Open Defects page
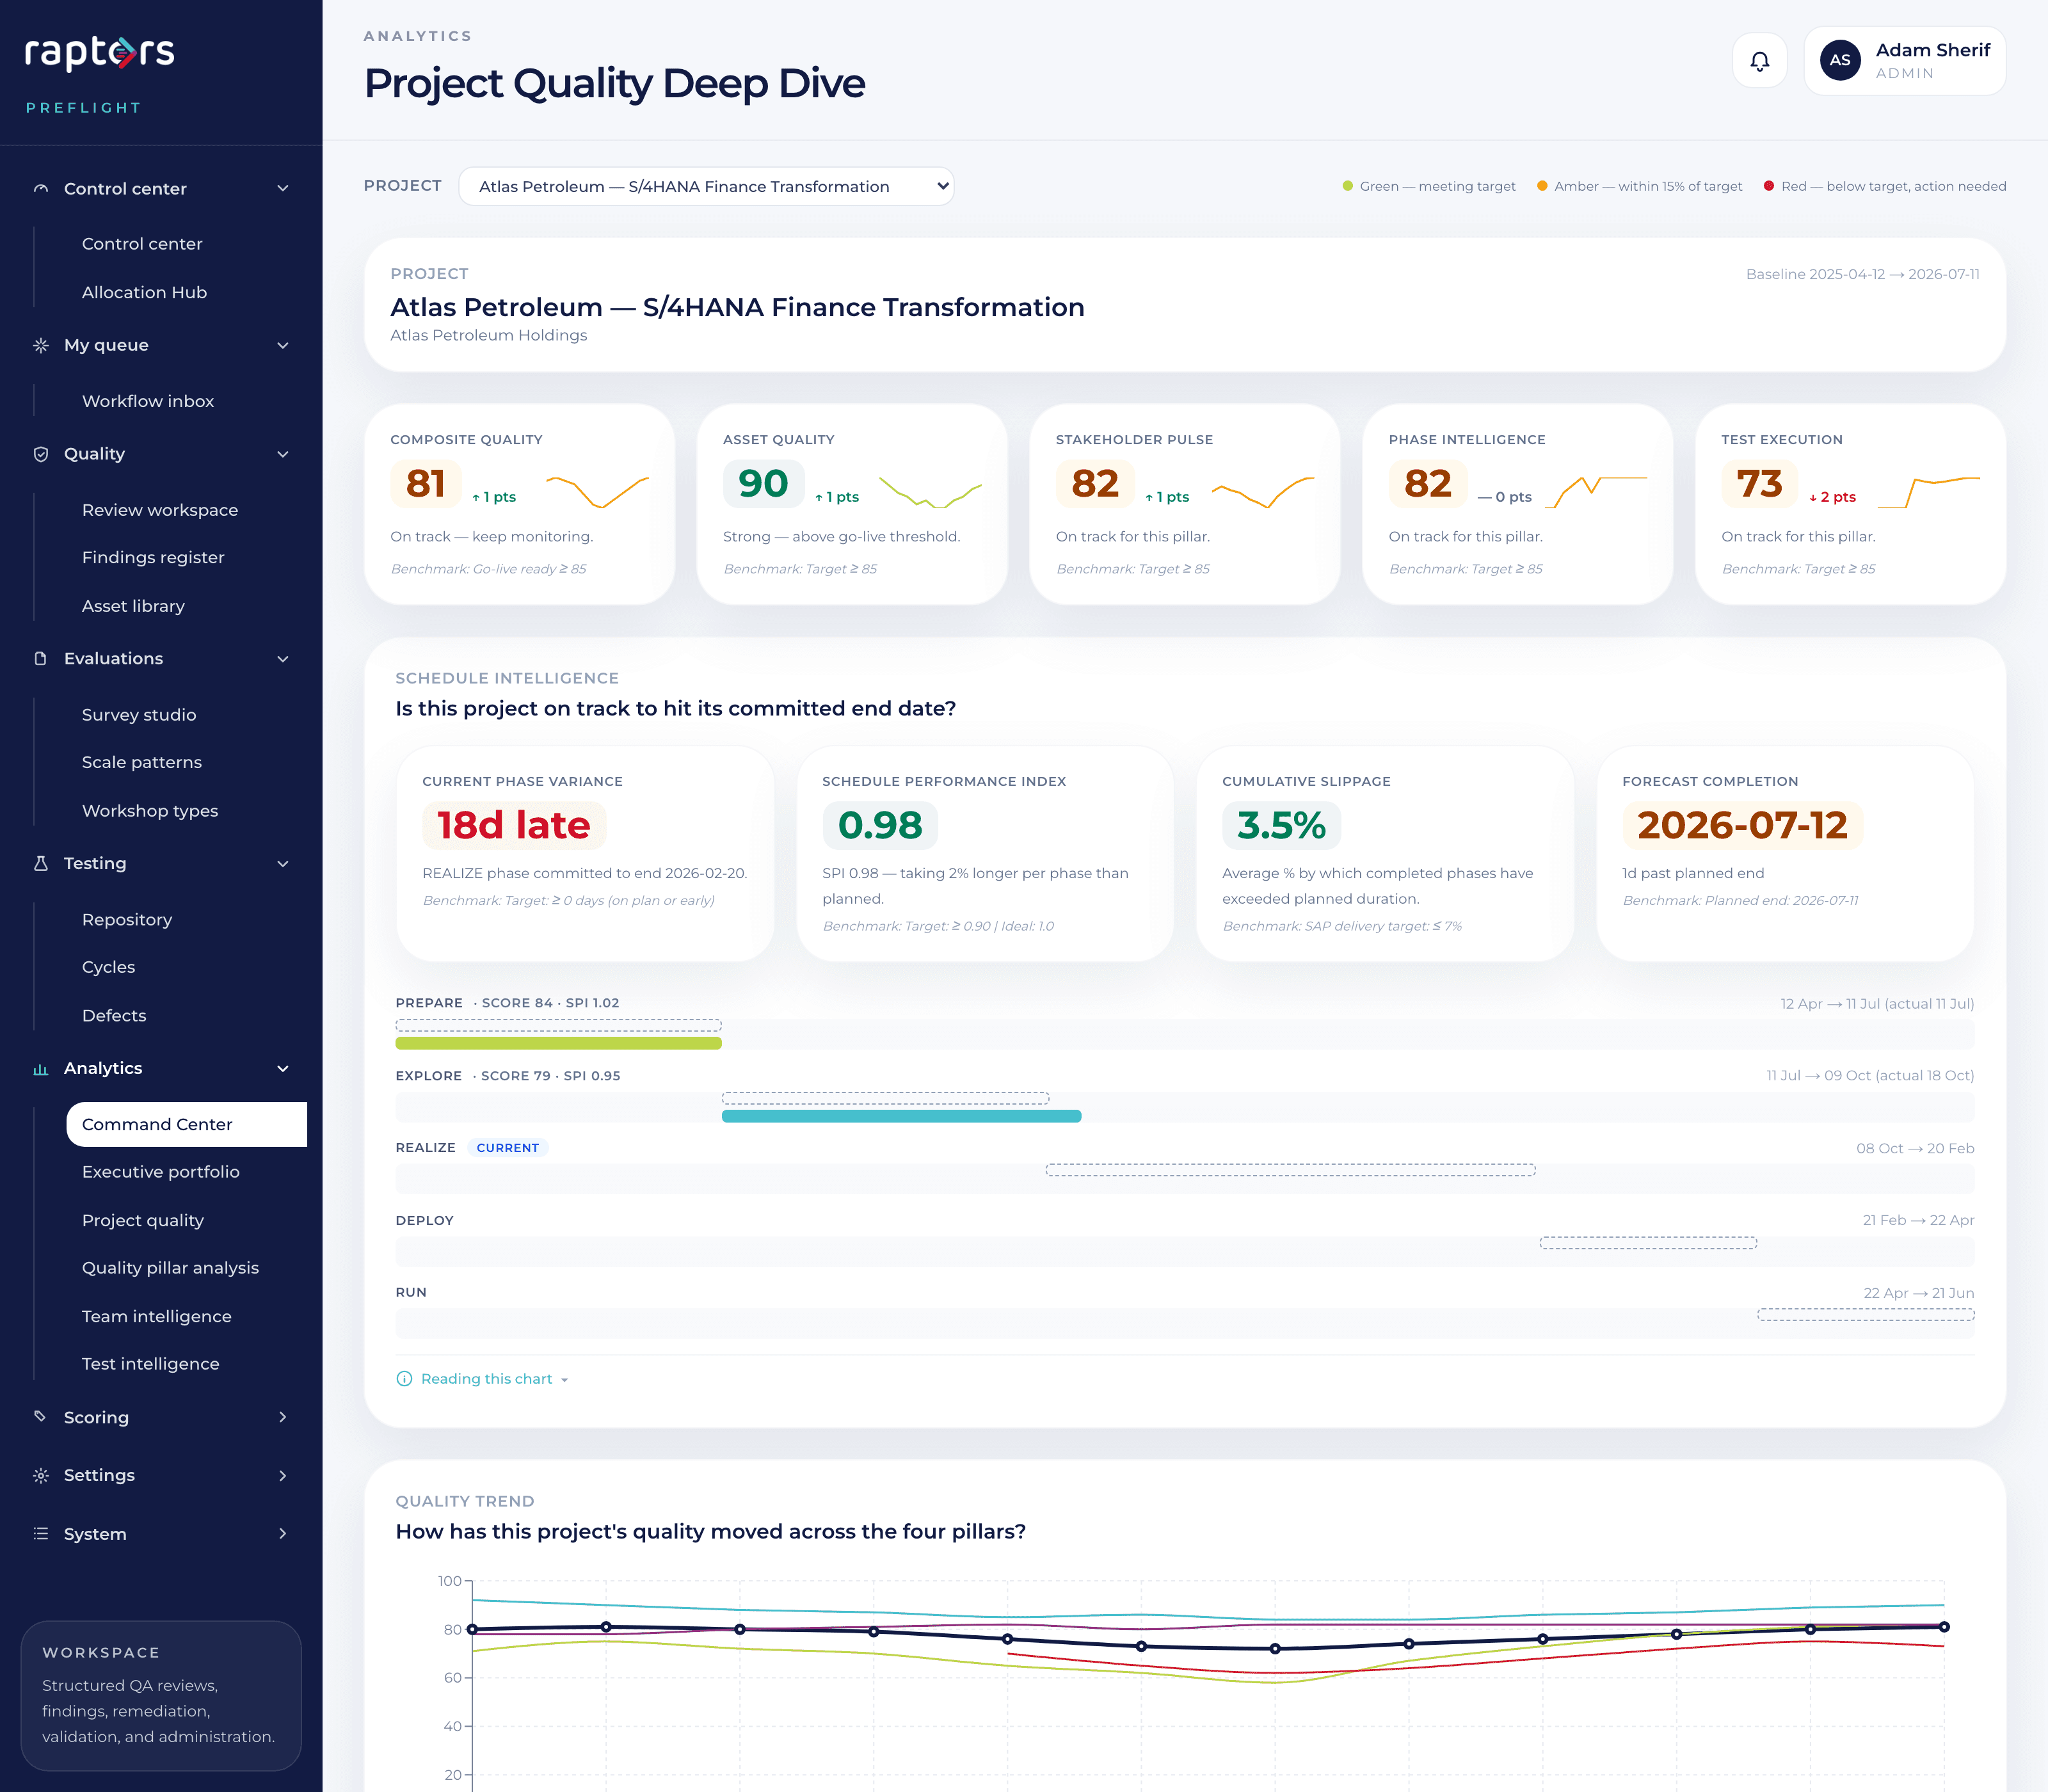 click(x=186, y=1016)
